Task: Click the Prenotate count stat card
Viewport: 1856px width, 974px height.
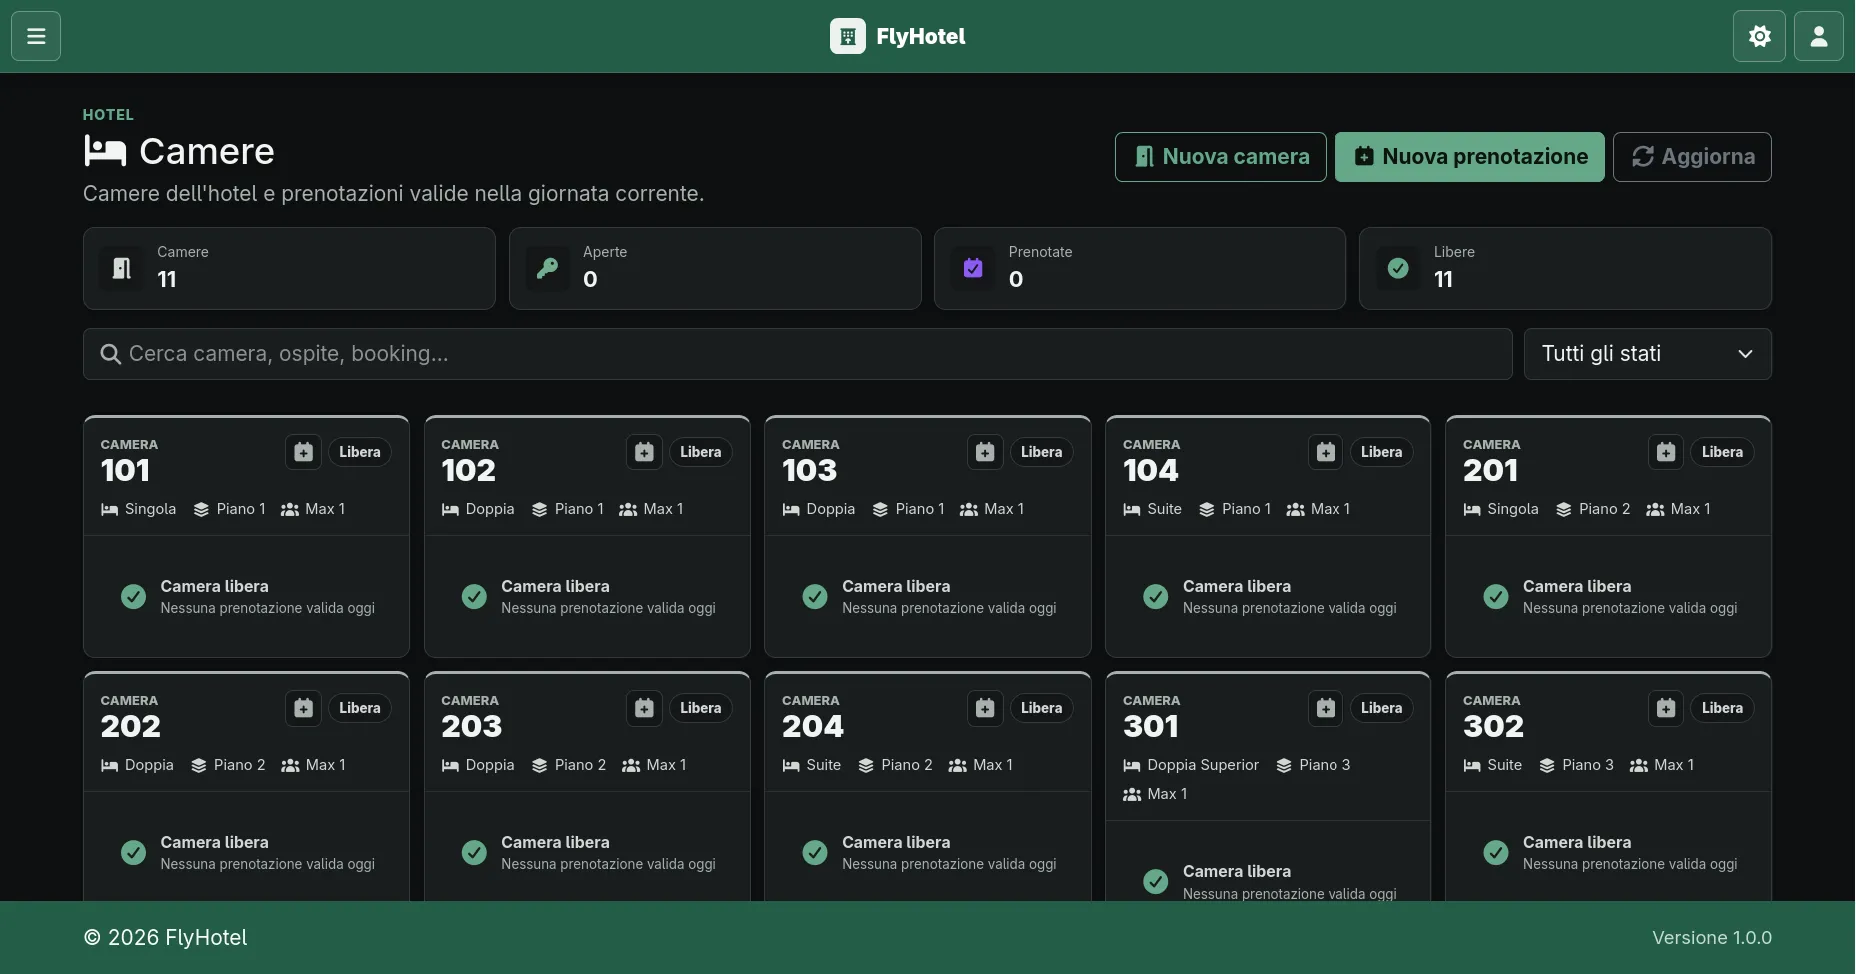Action: pyautogui.click(x=1140, y=268)
